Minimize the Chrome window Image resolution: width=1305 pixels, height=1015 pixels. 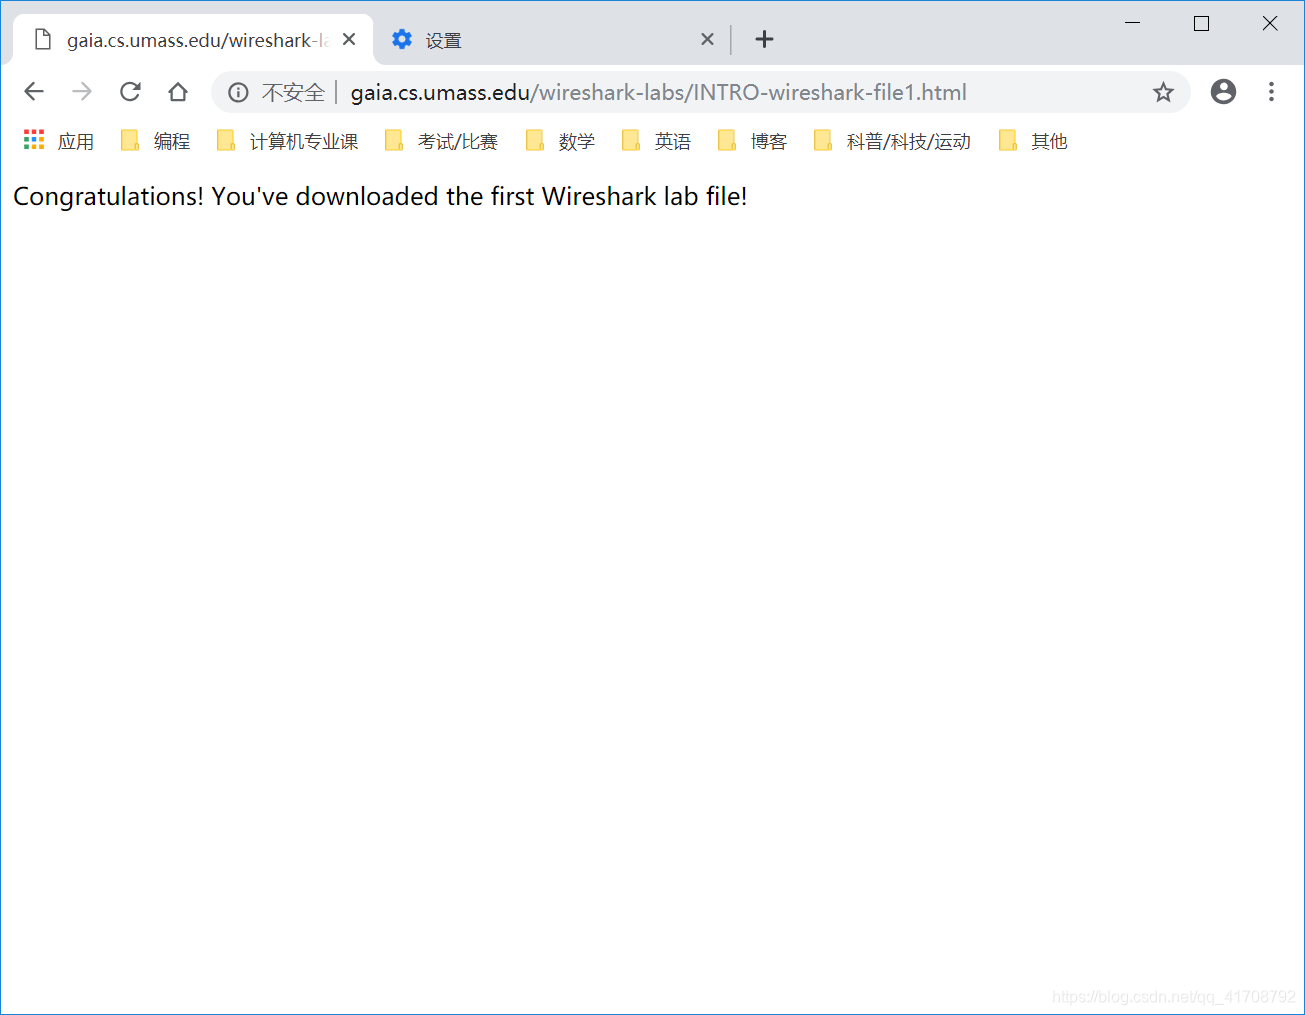(1133, 23)
